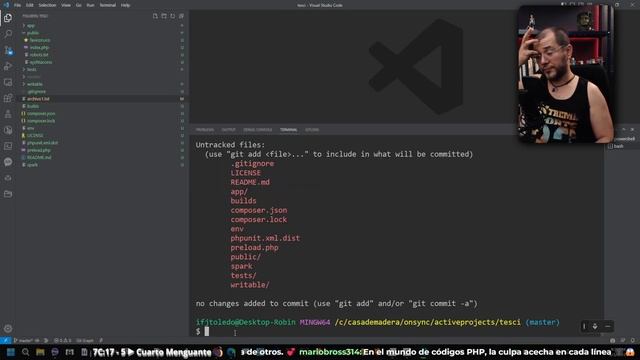The width and height of the screenshot is (640, 360).
Task: Open the Edit menu
Action: tap(30, 5)
